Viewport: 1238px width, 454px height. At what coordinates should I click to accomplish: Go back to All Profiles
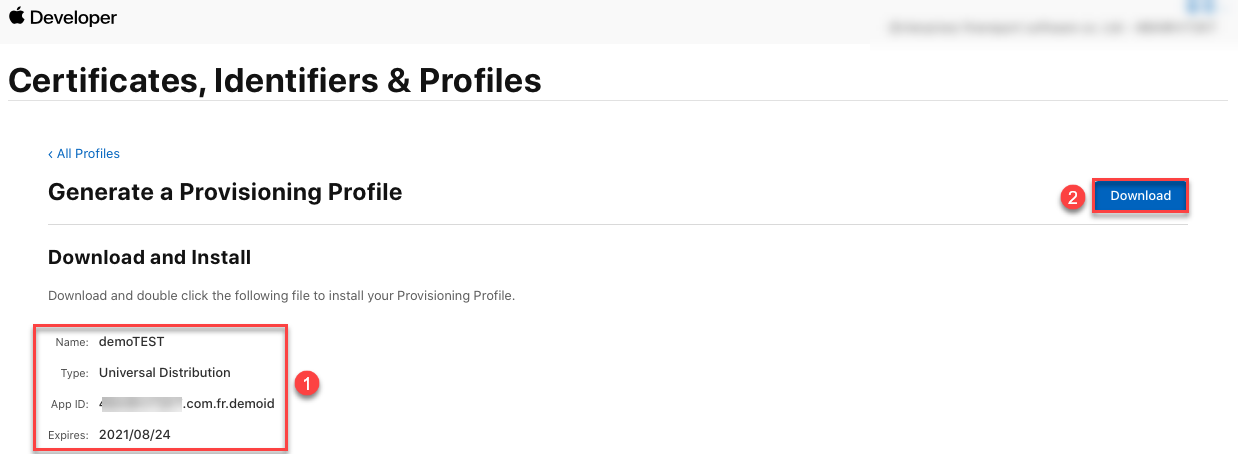[x=87, y=154]
